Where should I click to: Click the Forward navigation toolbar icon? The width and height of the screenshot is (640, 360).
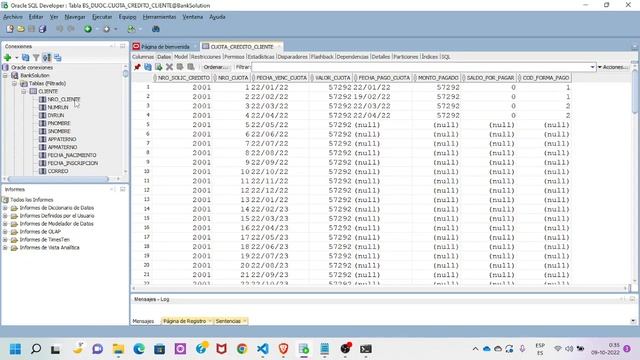pyautogui.click(x=107, y=29)
